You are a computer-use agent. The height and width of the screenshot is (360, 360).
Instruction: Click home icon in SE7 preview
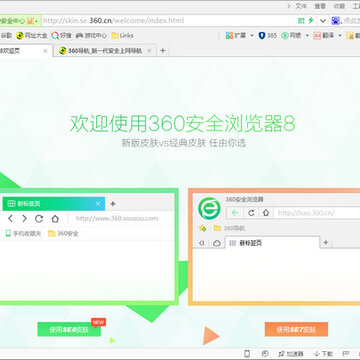pos(266,213)
